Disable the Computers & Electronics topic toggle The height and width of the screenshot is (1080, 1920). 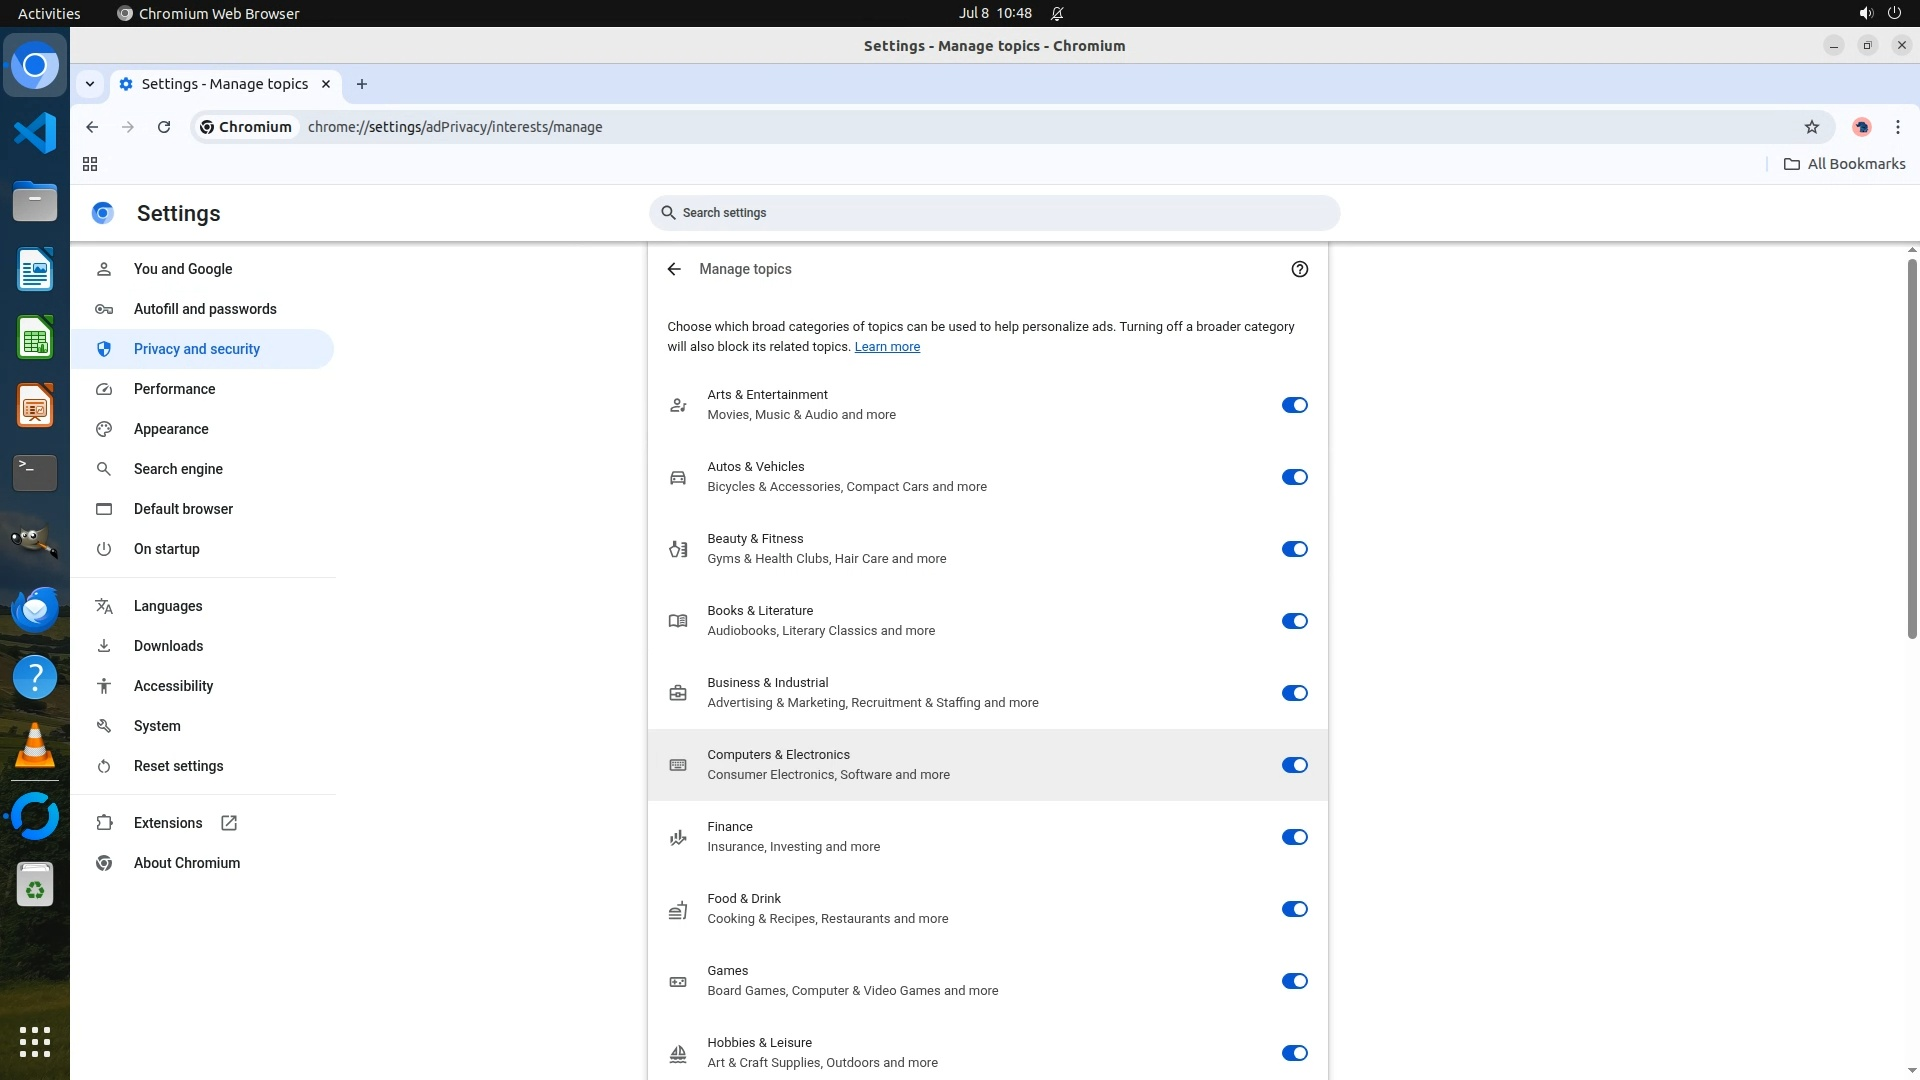[1294, 765]
